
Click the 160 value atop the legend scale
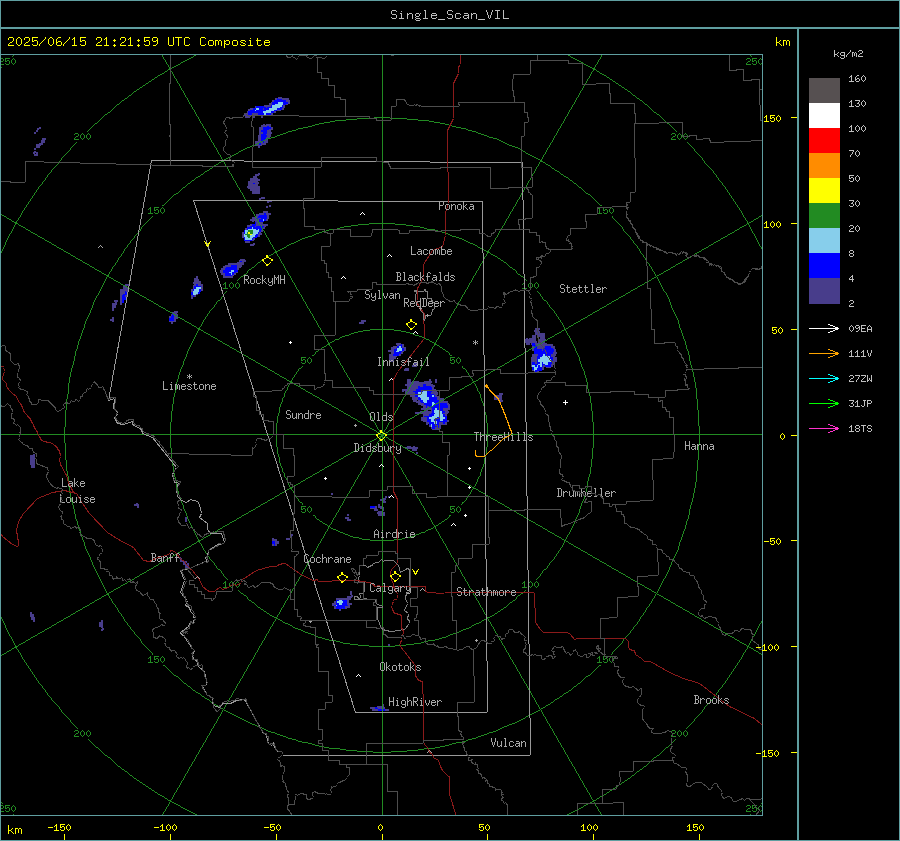[x=858, y=79]
